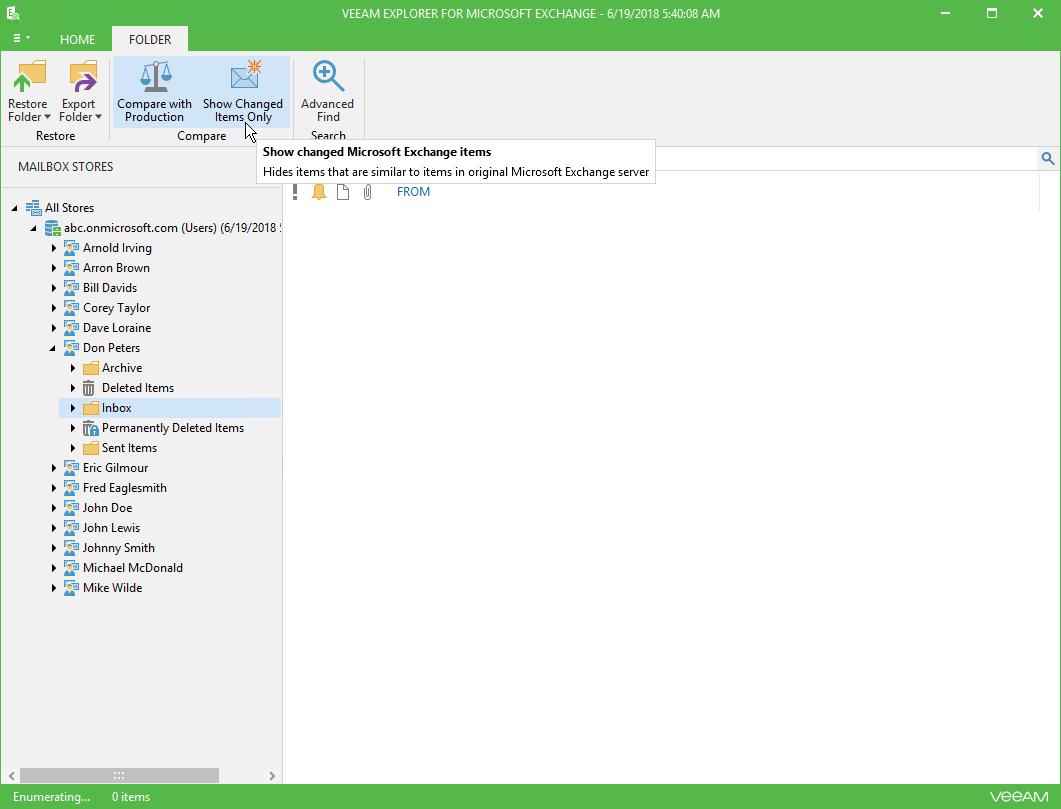Click Permanently Deleted Items locked trash icon

tap(91, 428)
